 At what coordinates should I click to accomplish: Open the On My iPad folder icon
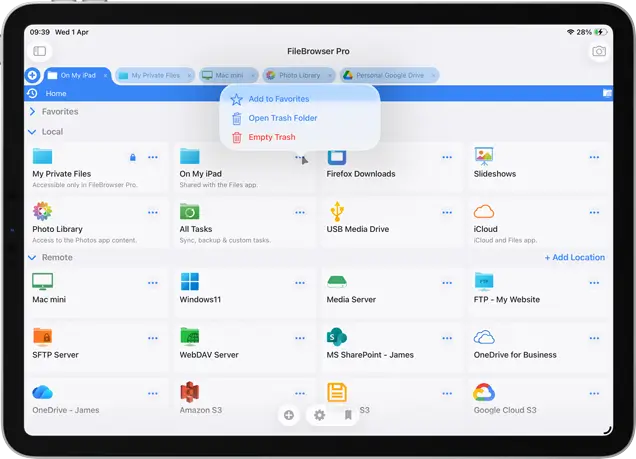pyautogui.click(x=189, y=156)
